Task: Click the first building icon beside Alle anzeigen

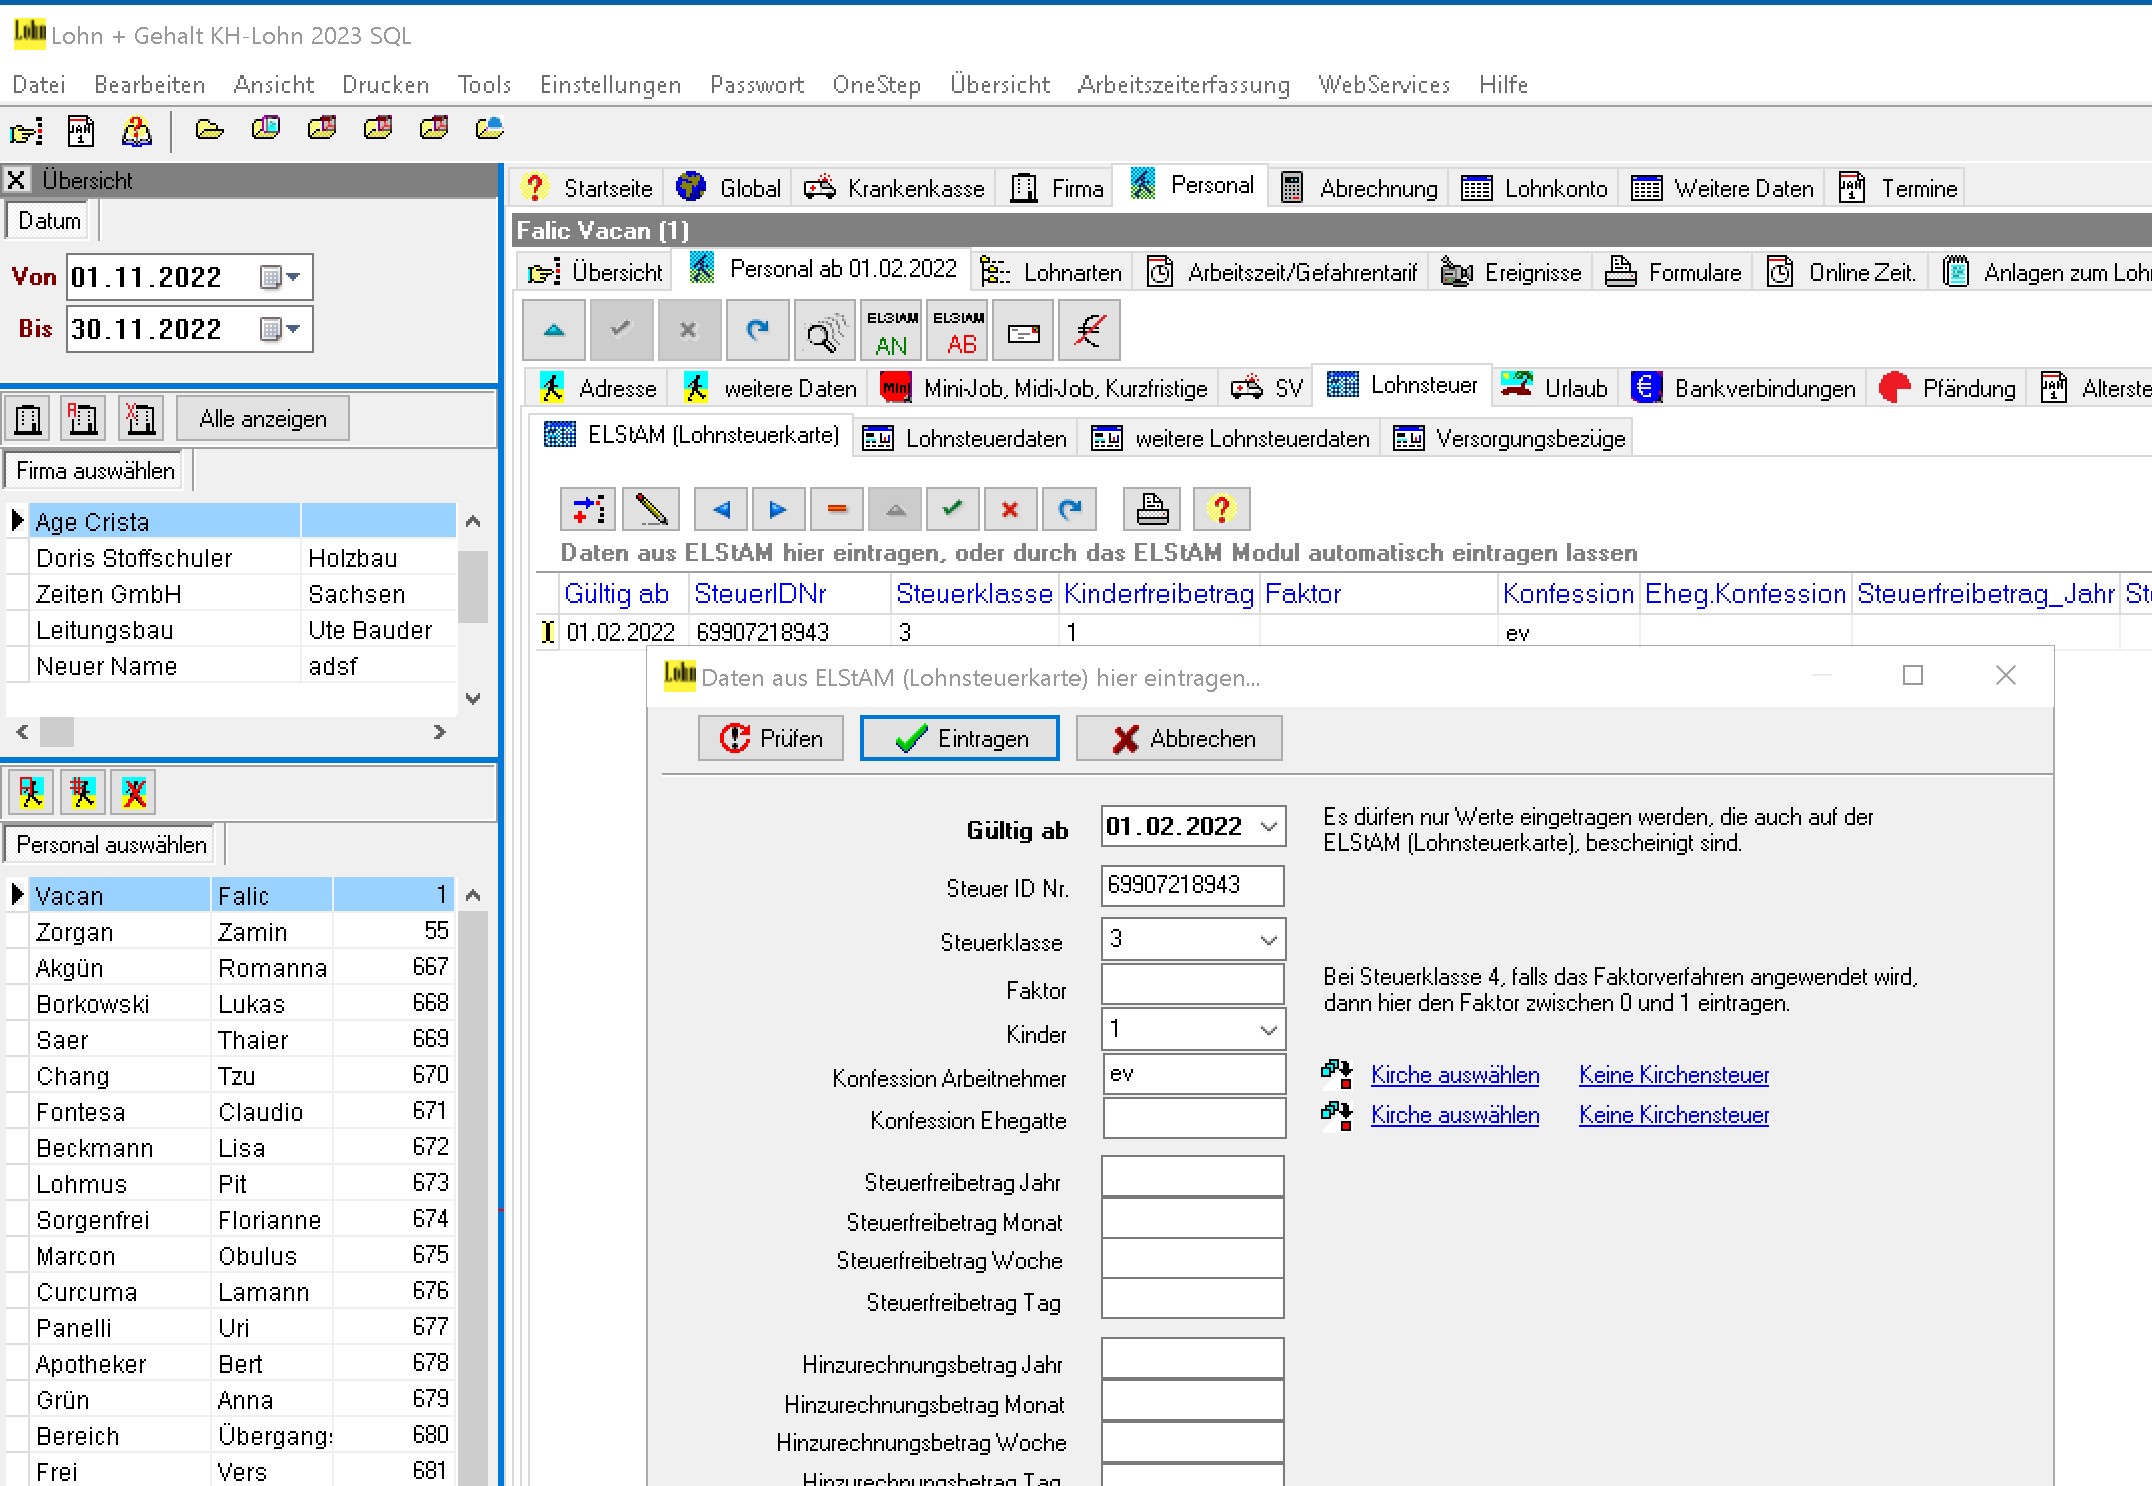Action: click(x=29, y=419)
